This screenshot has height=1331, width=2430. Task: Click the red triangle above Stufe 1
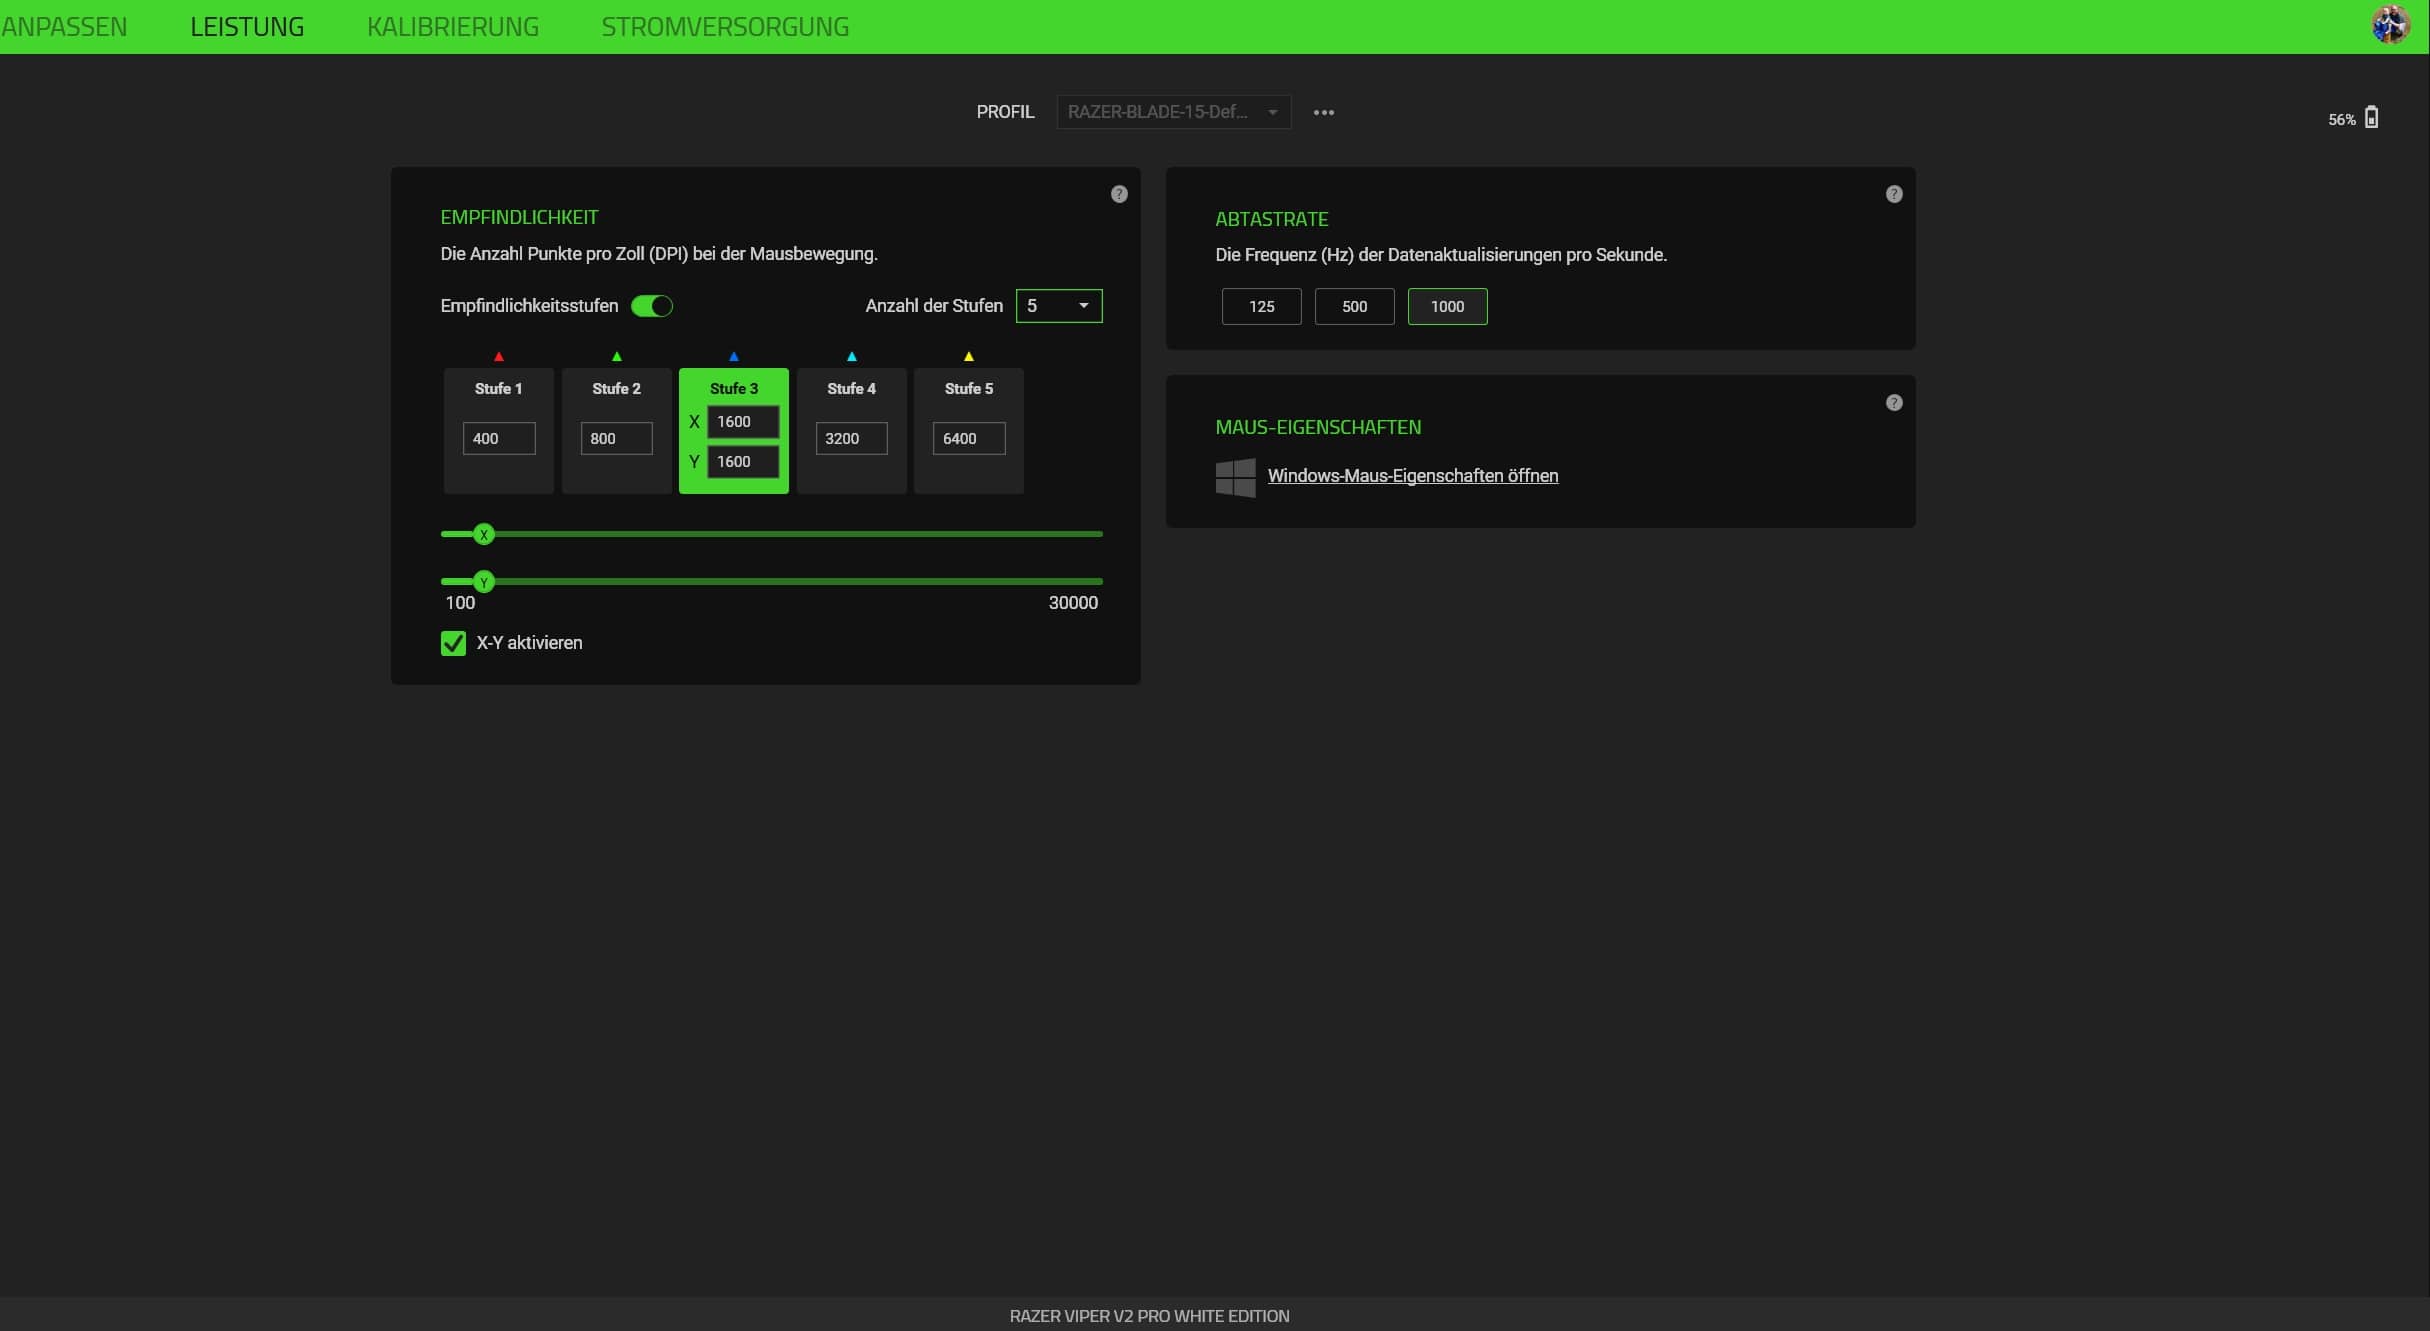[x=499, y=356]
